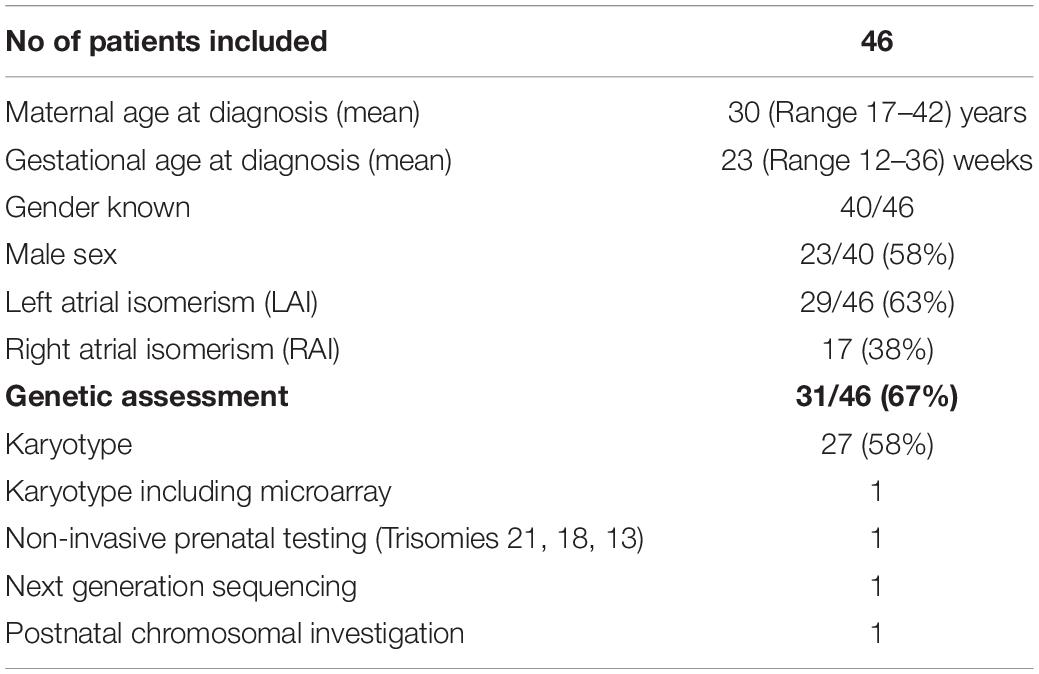Select the 40/46 value
The height and width of the screenshot is (674, 1039).
877,207
